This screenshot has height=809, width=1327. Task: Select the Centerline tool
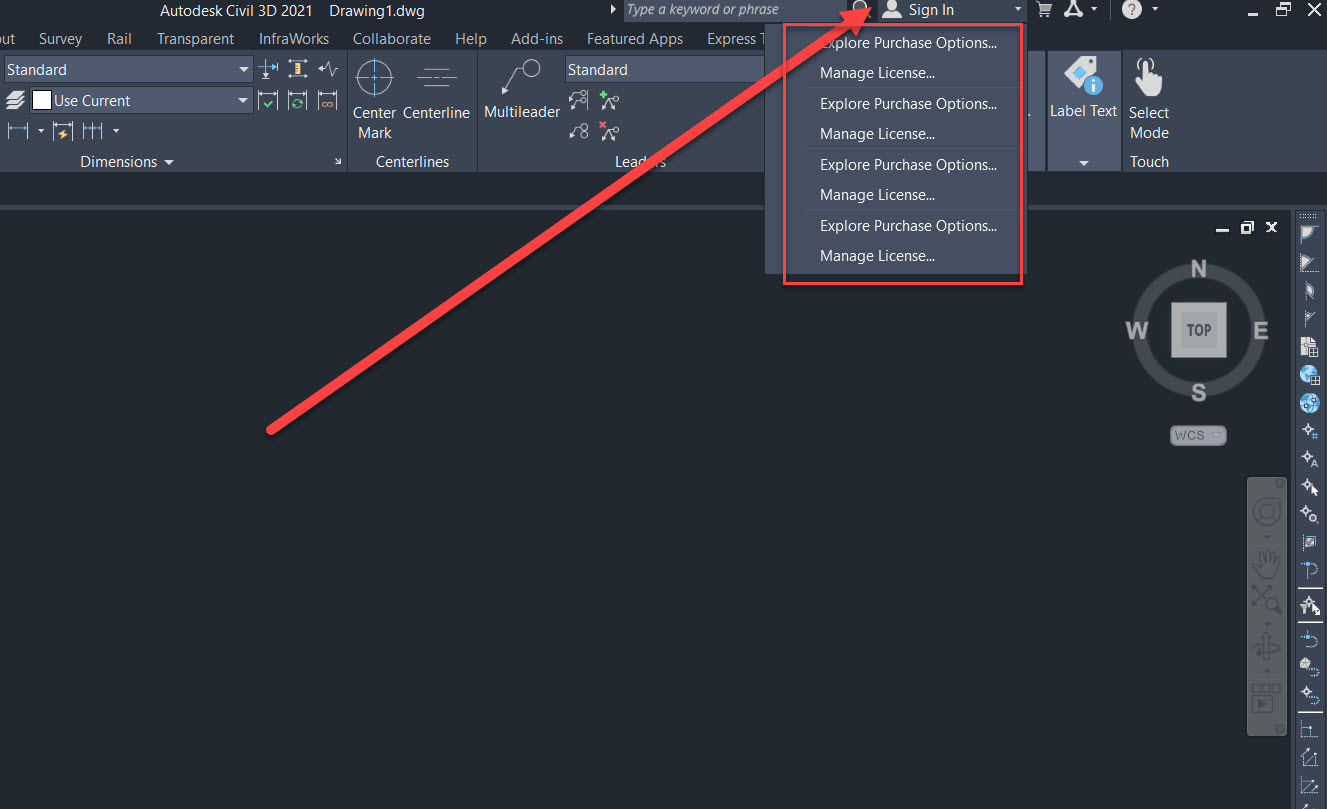click(436, 90)
